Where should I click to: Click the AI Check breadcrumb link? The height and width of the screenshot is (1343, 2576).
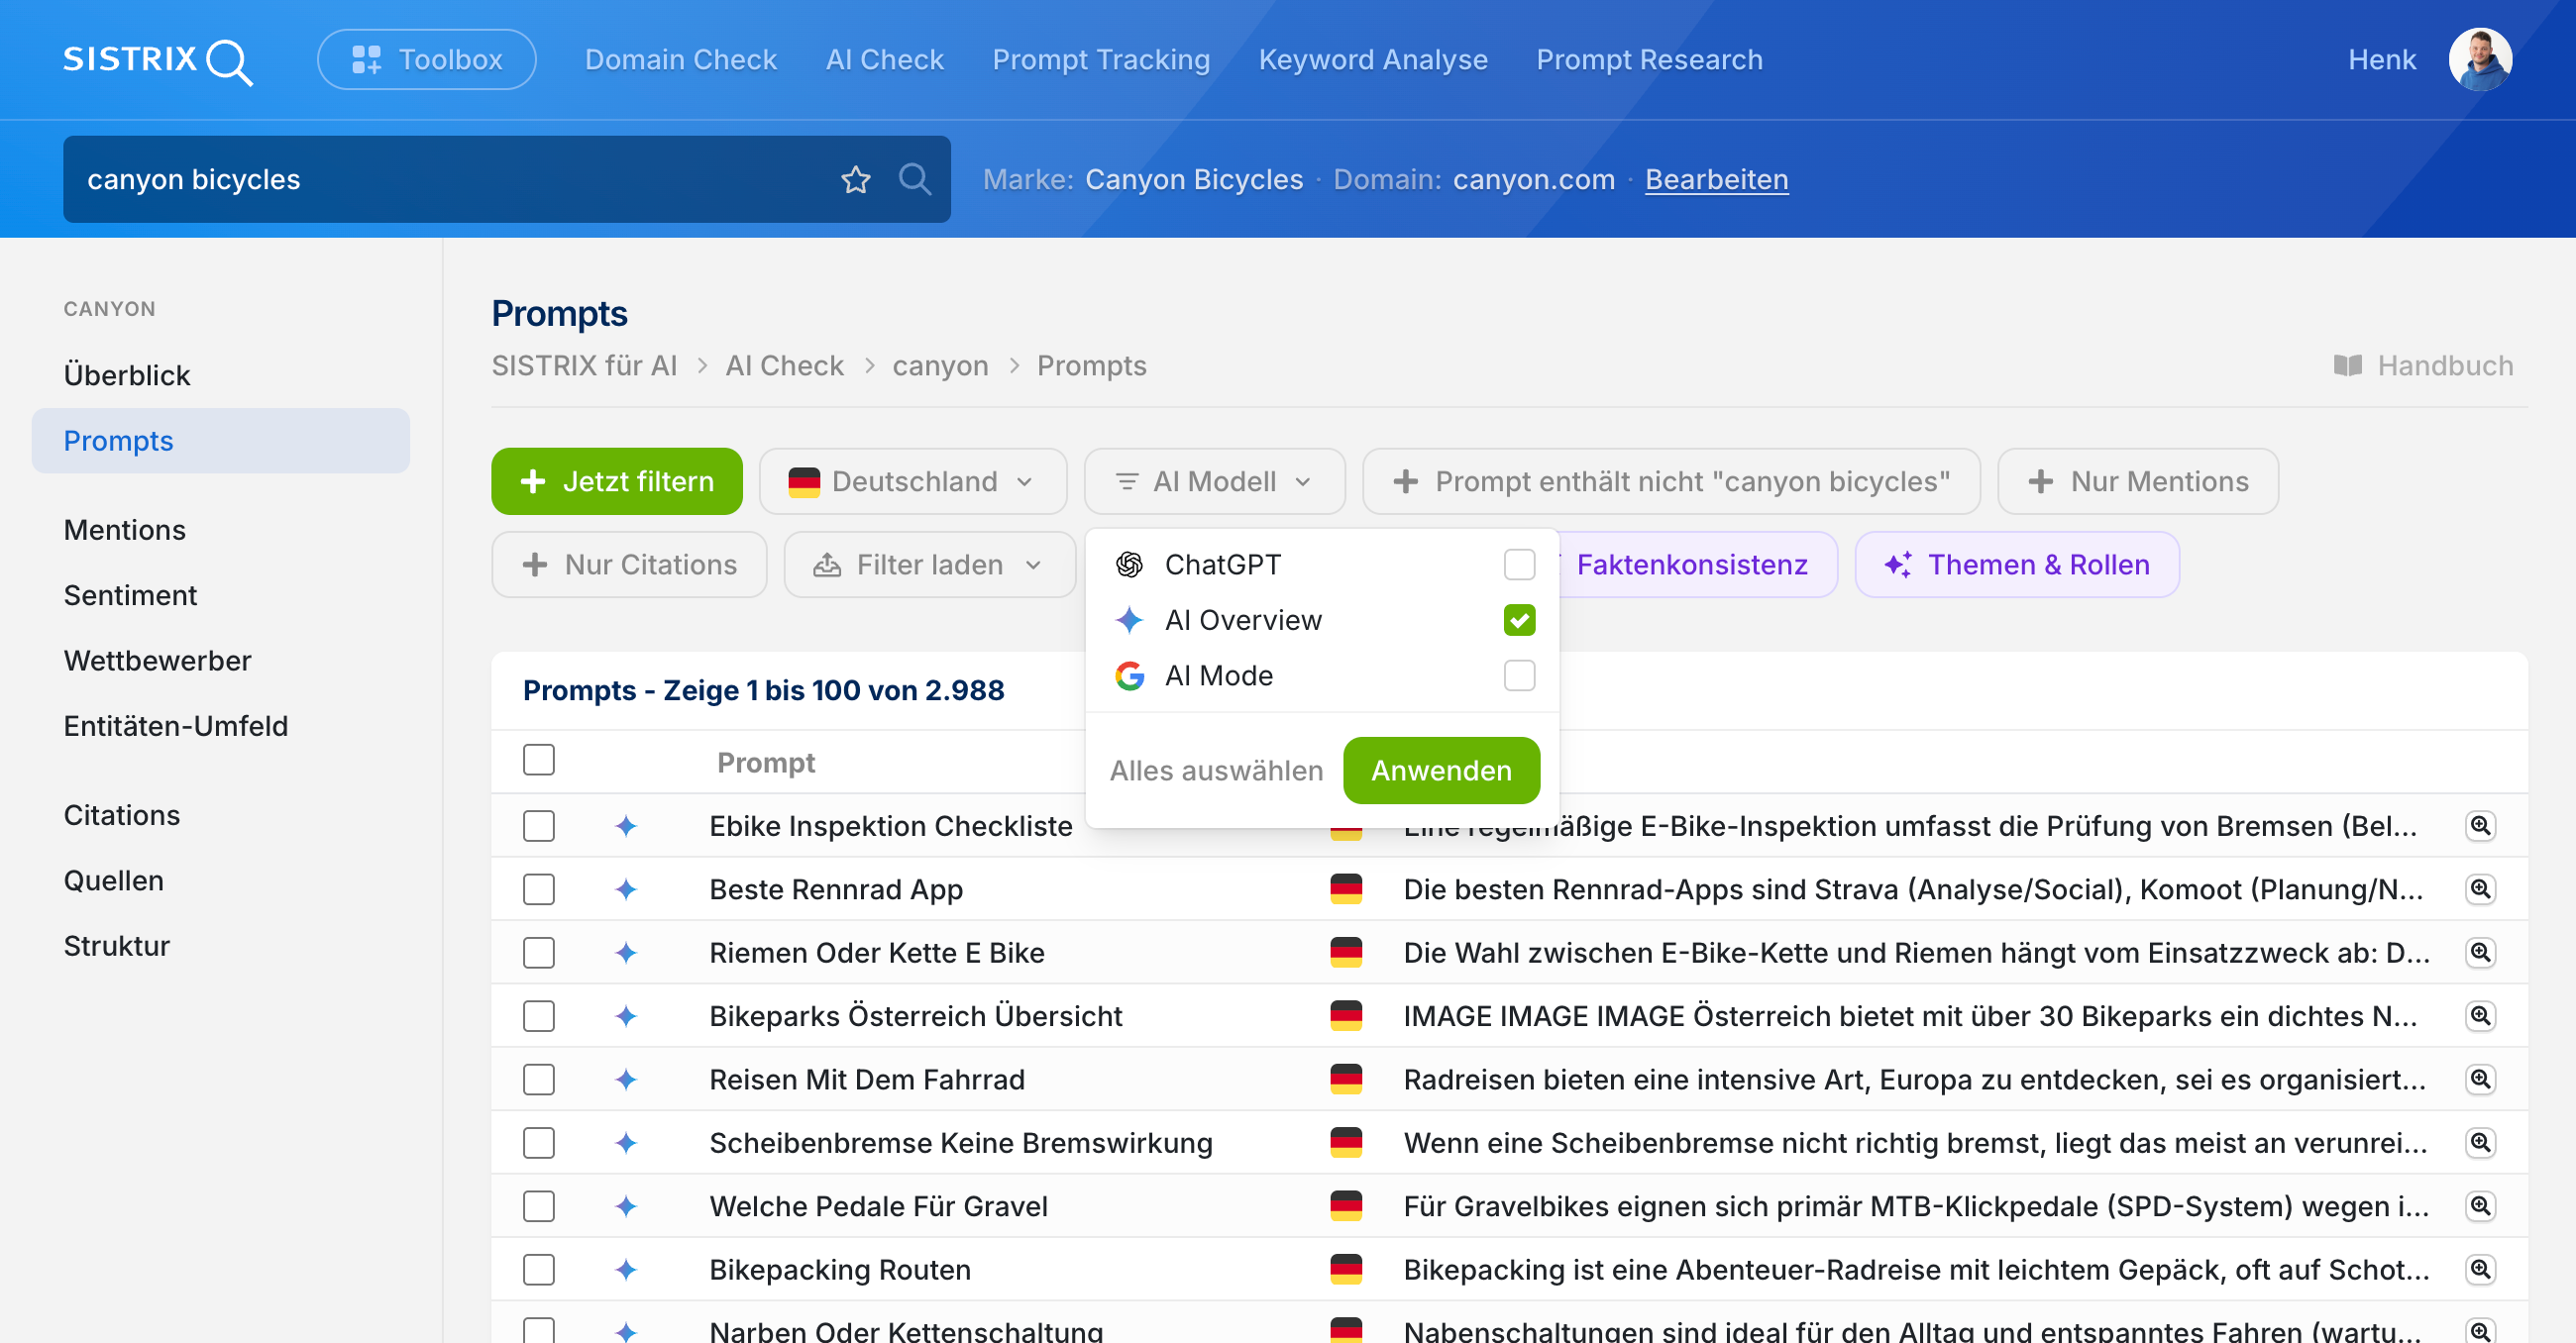coord(784,366)
